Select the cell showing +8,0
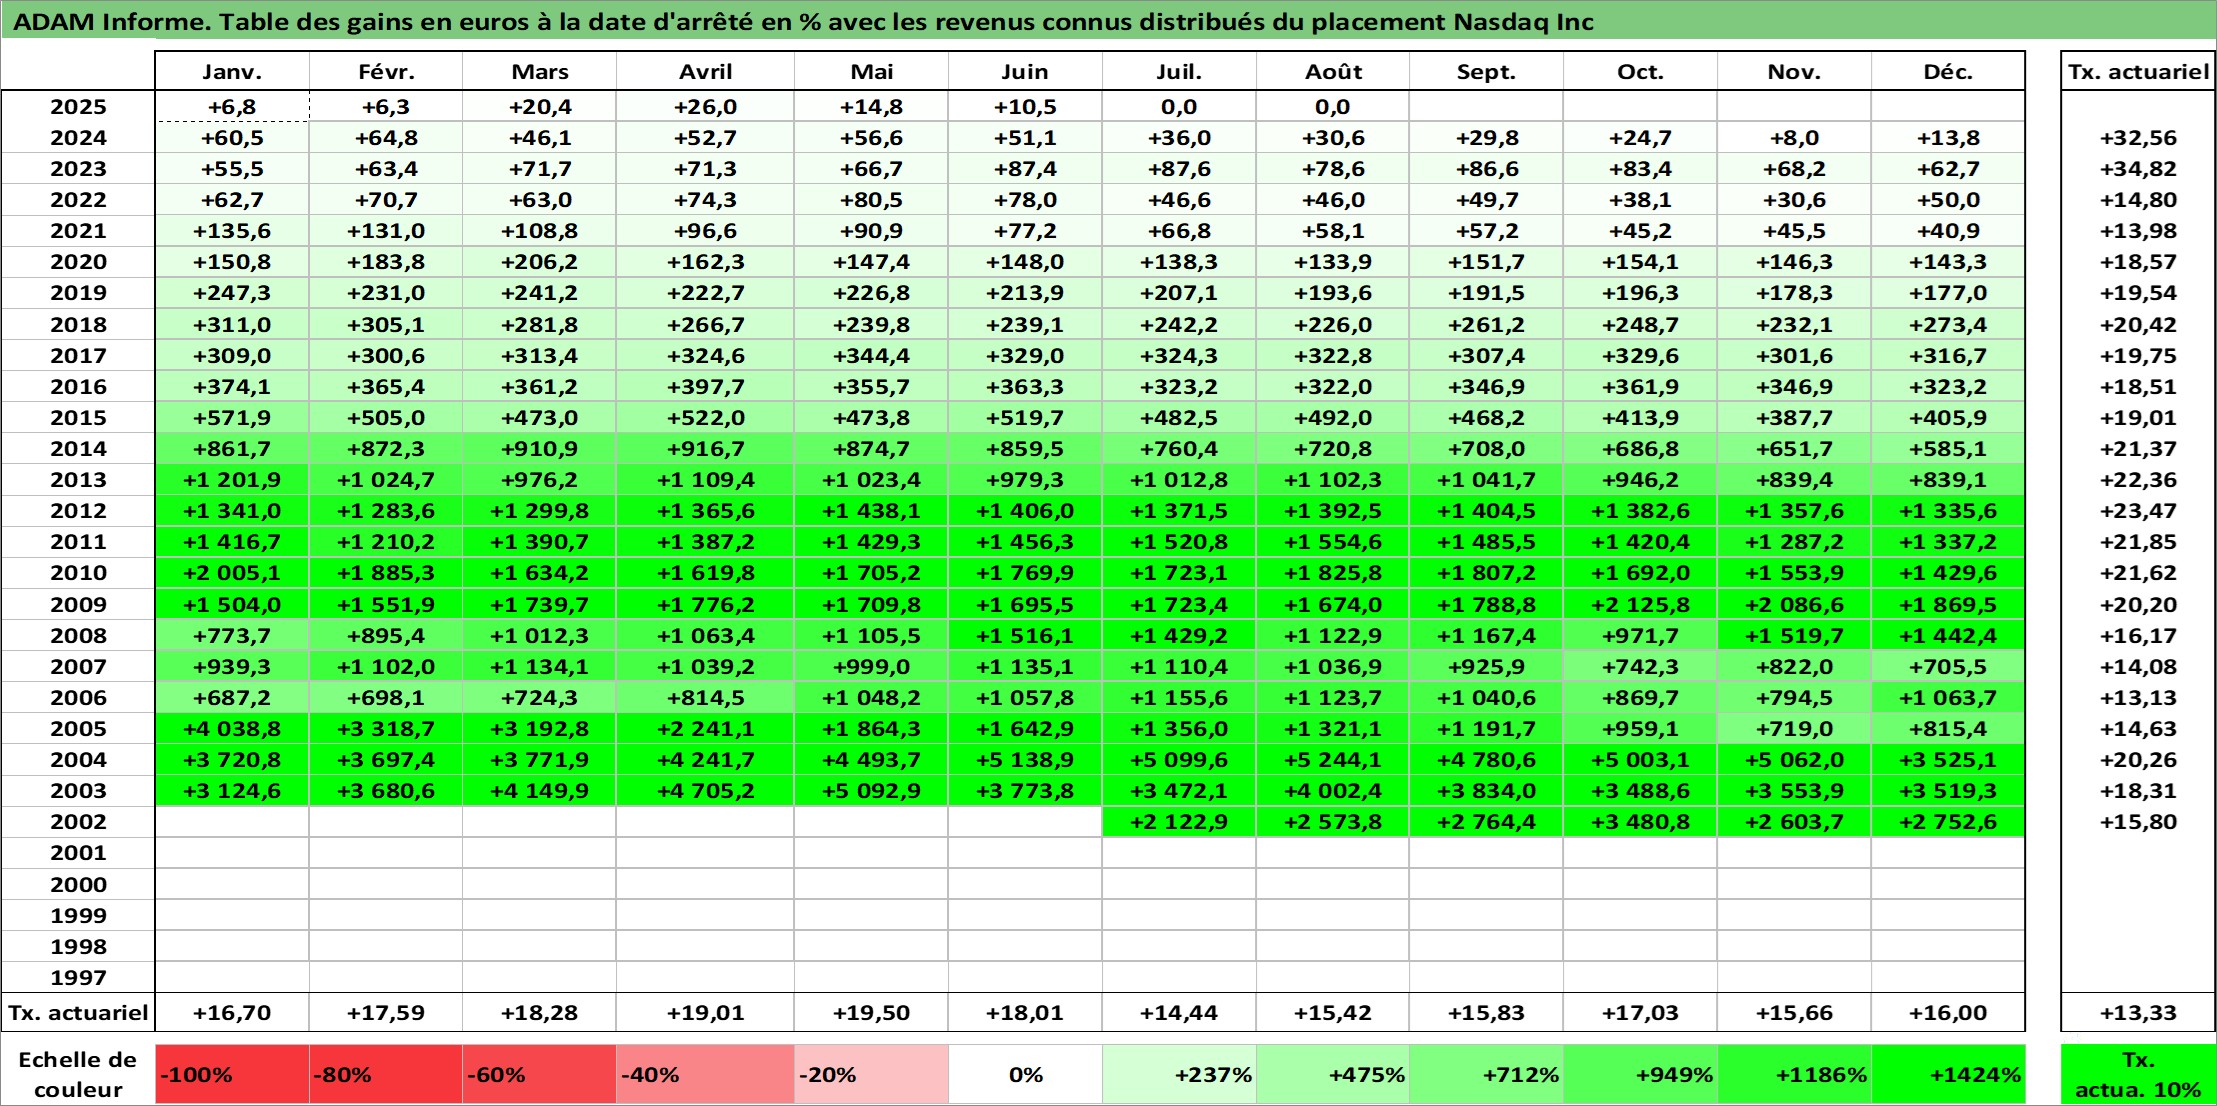Viewport: 2217px width, 1106px height. pos(1794,138)
